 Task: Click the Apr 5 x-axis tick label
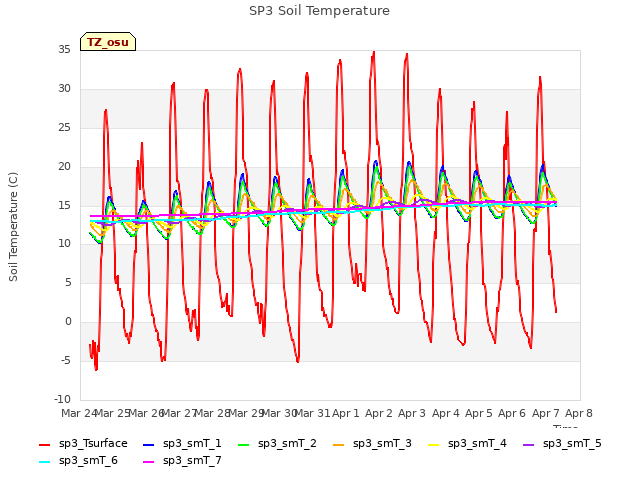[x=479, y=413]
